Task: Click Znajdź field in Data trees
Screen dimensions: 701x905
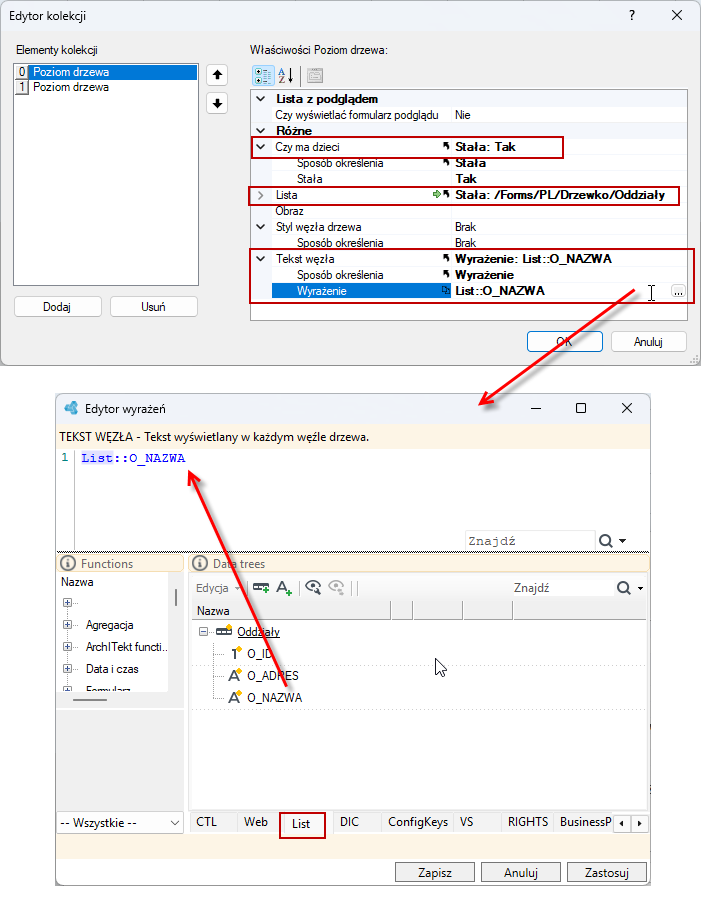Action: [x=563, y=588]
